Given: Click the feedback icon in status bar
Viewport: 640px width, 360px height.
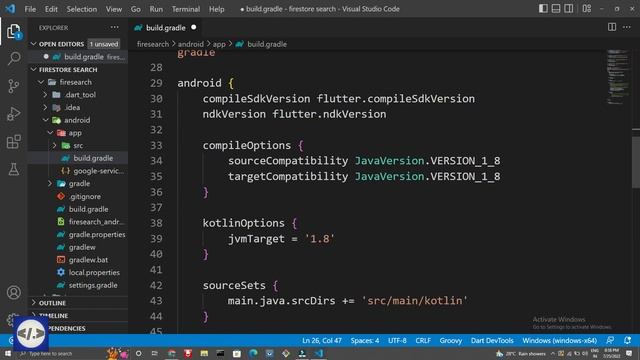Looking at the screenshot, I should (610, 340).
